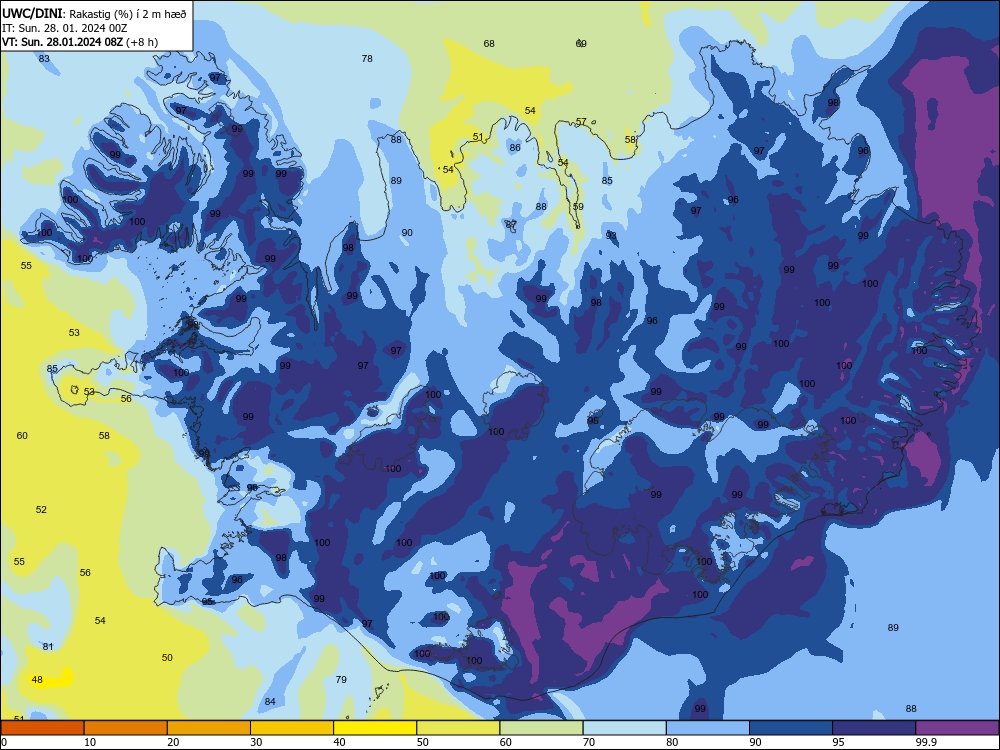The image size is (1000, 750).
Task: Click the legend tick label '99.9'
Action: point(925,742)
